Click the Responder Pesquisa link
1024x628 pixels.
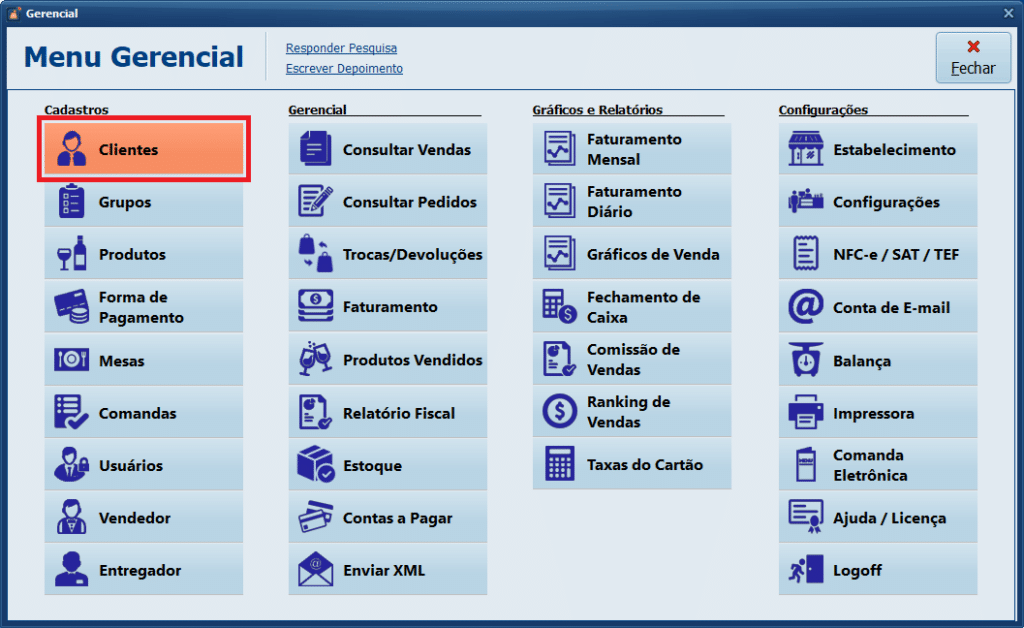click(341, 48)
